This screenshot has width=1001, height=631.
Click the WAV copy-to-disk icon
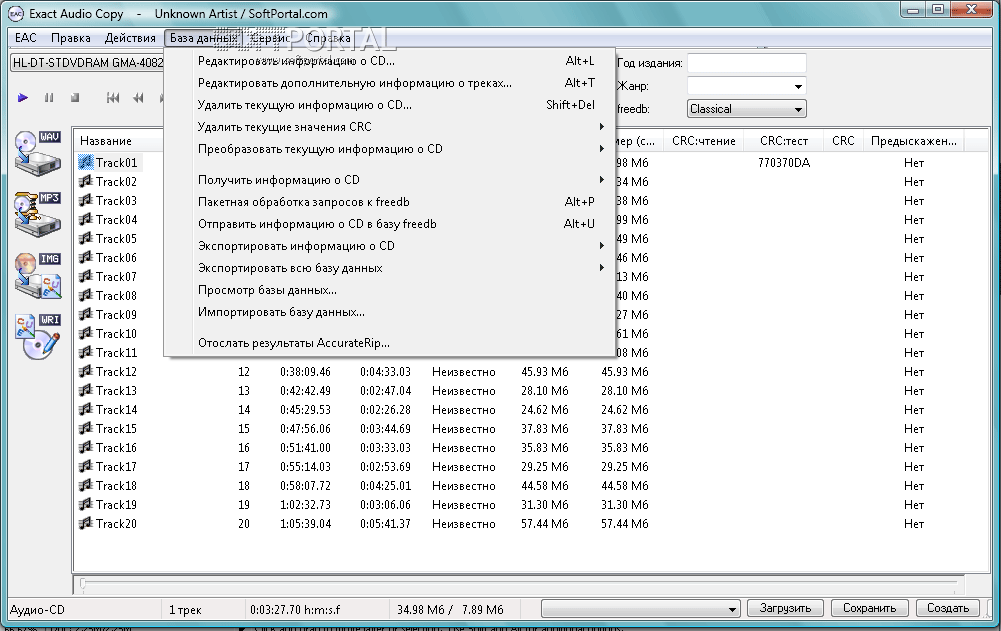37,153
